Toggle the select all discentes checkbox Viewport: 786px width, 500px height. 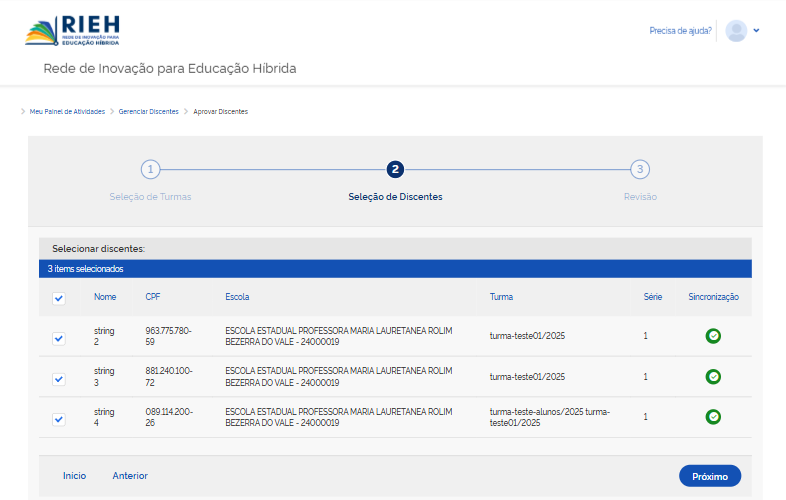pyautogui.click(x=59, y=298)
